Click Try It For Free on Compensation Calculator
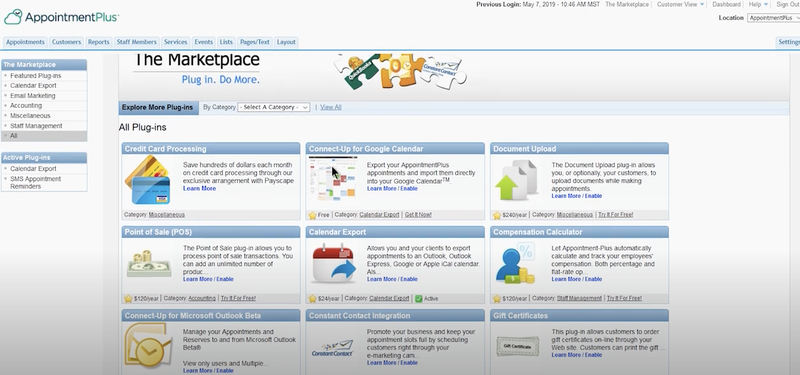The image size is (800, 375). click(624, 298)
